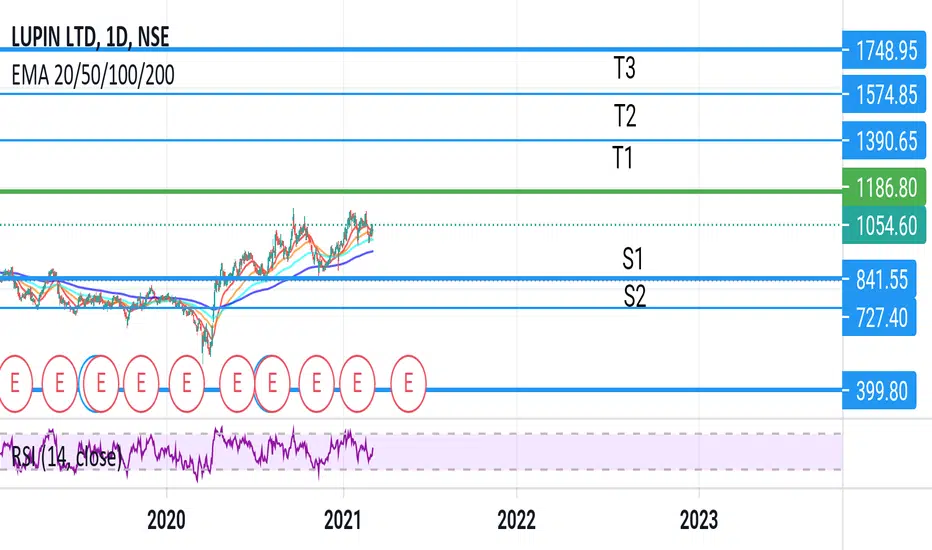Select the S2 text label
Viewport: 932px width, 550px height.
pyautogui.click(x=635, y=296)
